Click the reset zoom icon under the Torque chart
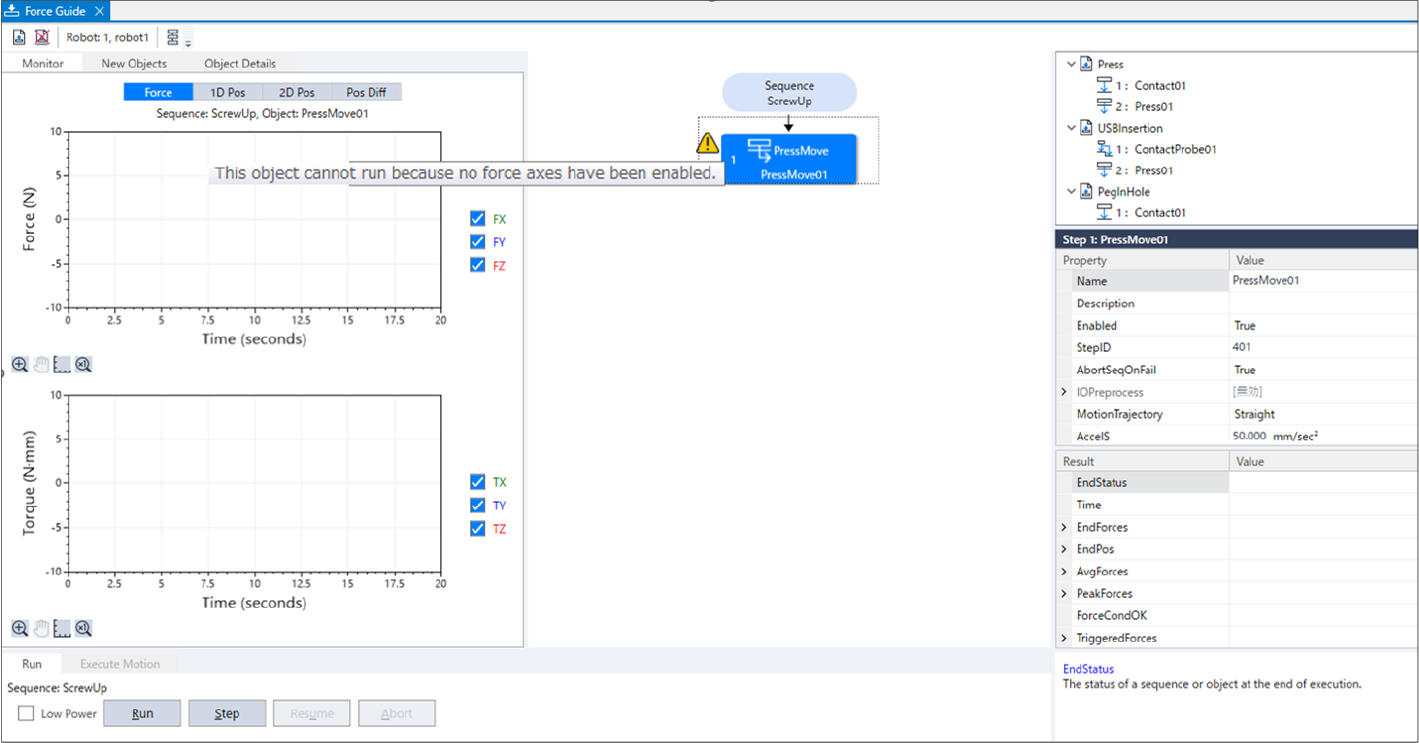 pos(84,629)
